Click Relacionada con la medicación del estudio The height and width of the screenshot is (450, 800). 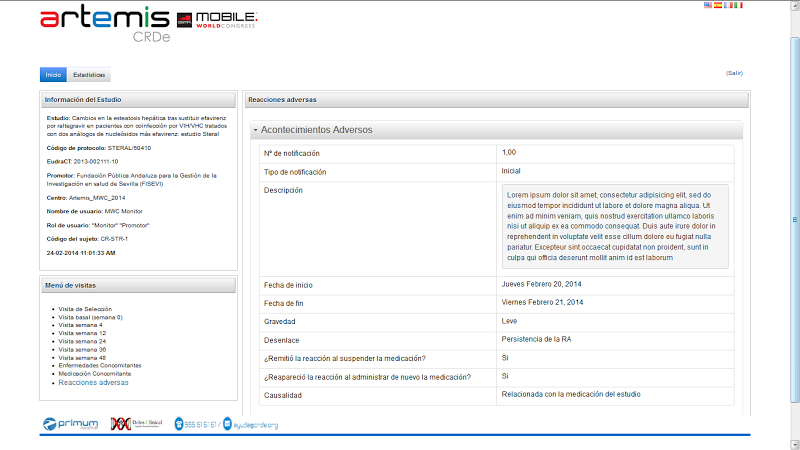click(x=571, y=394)
